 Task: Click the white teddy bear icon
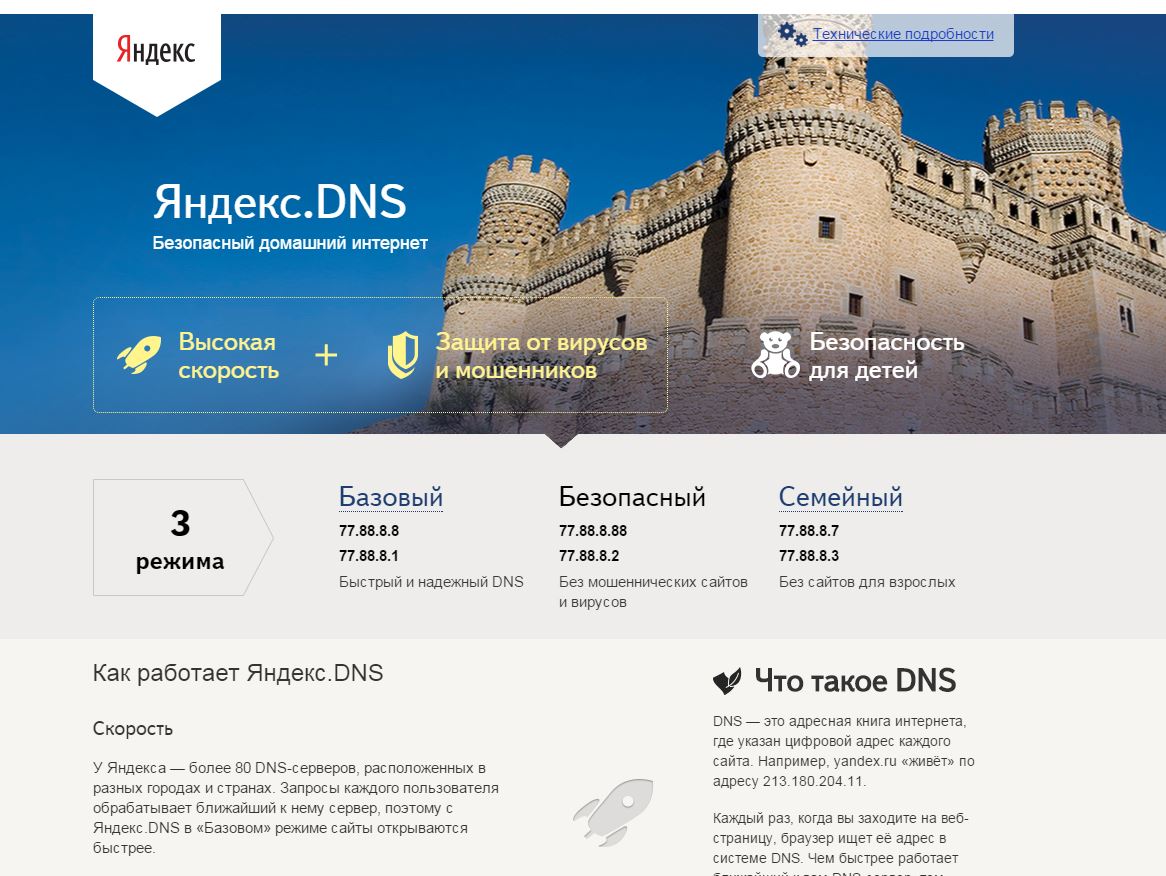774,355
